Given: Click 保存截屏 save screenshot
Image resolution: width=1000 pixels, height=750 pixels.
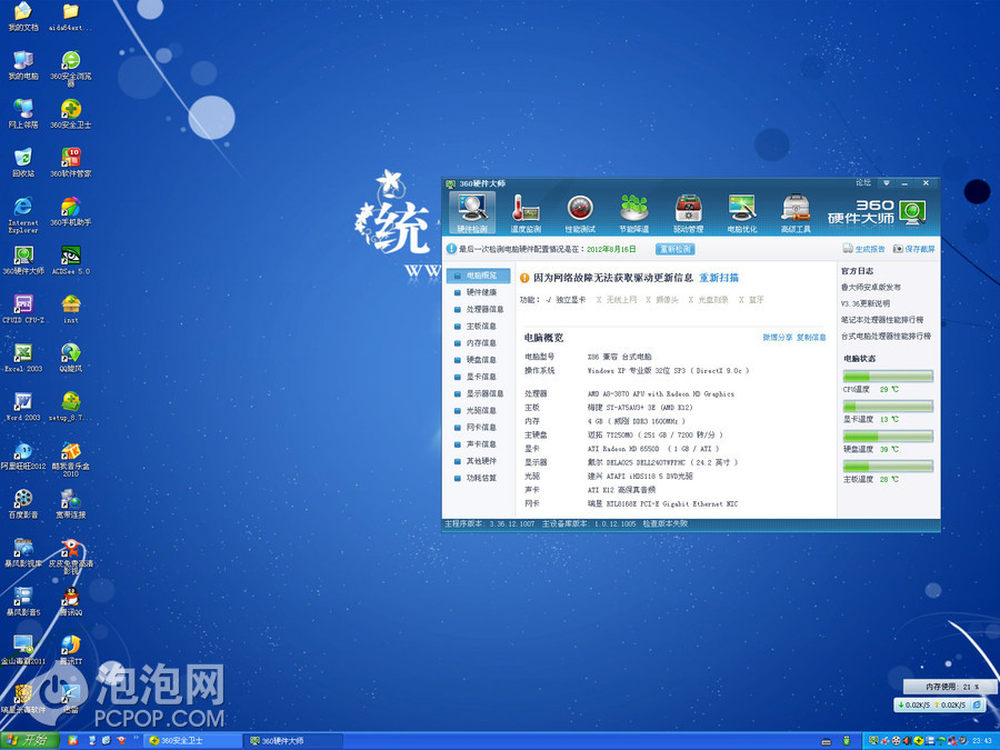Looking at the screenshot, I should (914, 249).
